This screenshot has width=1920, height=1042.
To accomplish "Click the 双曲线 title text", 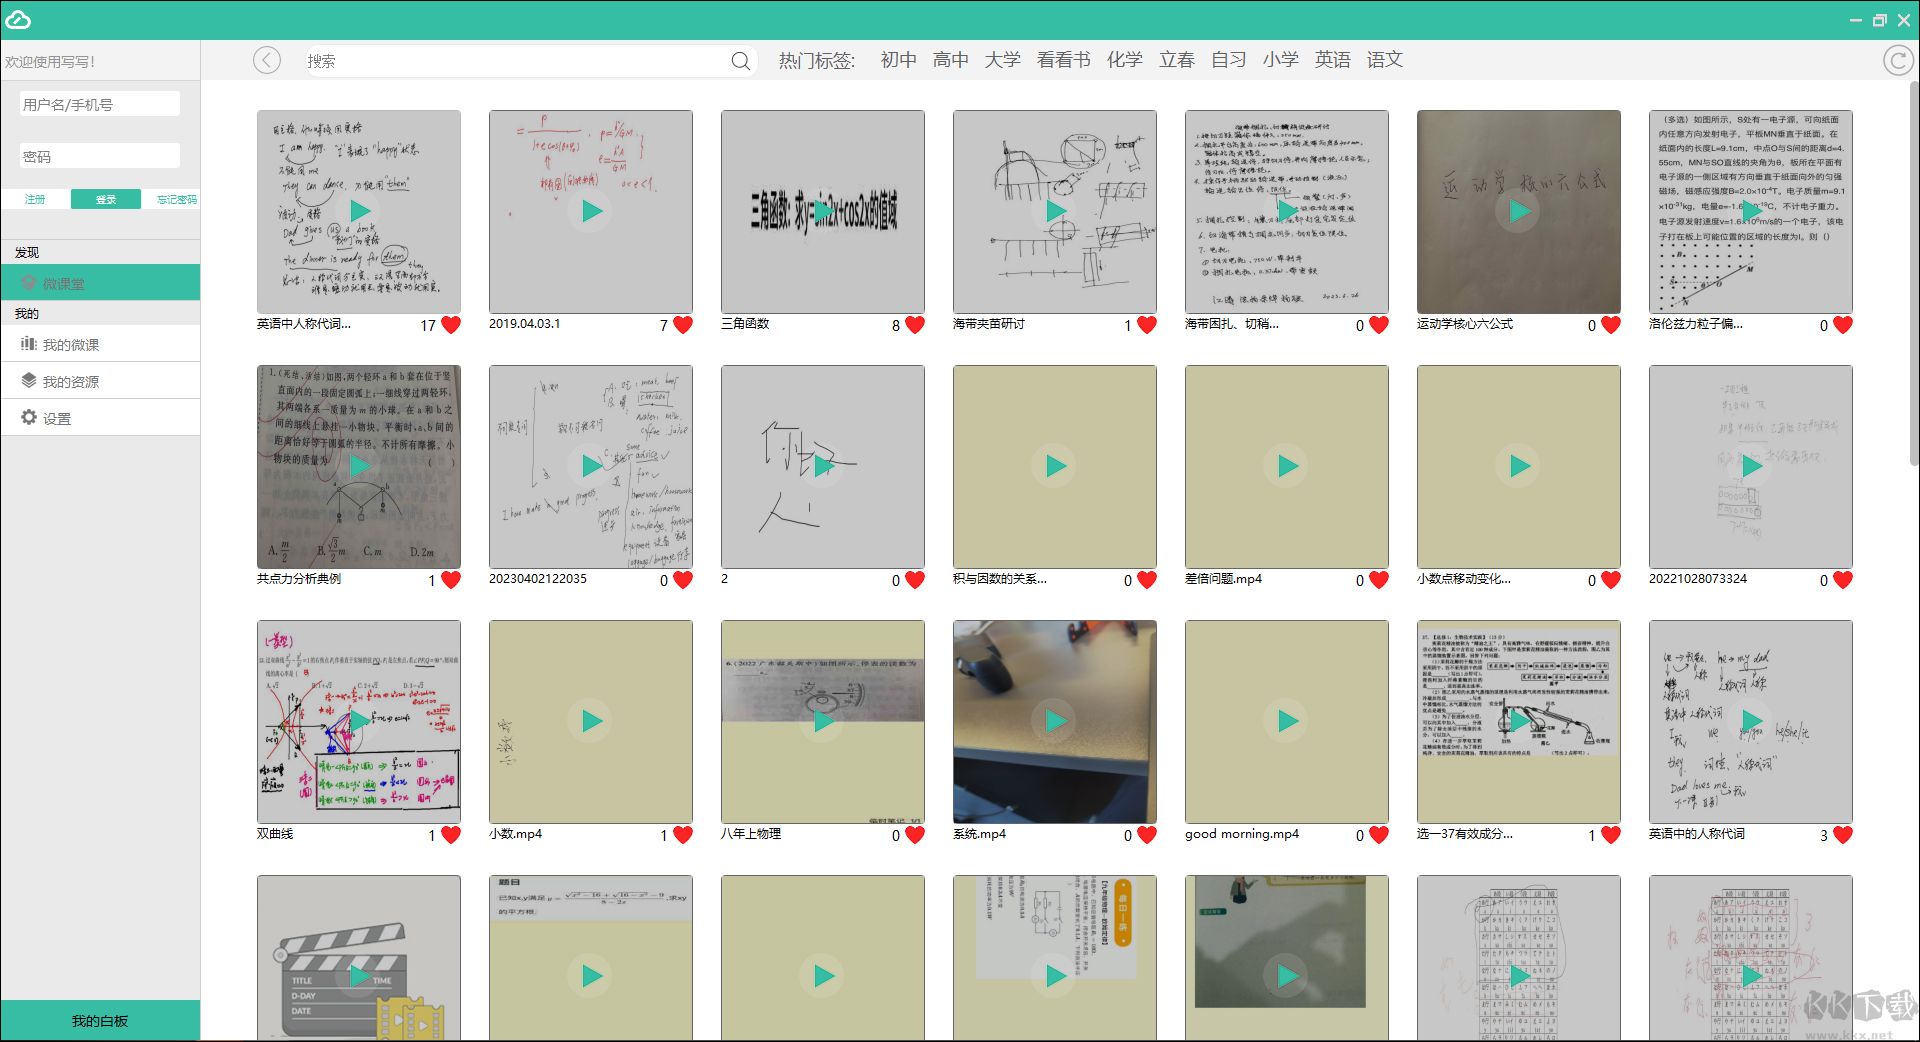I will tap(275, 834).
